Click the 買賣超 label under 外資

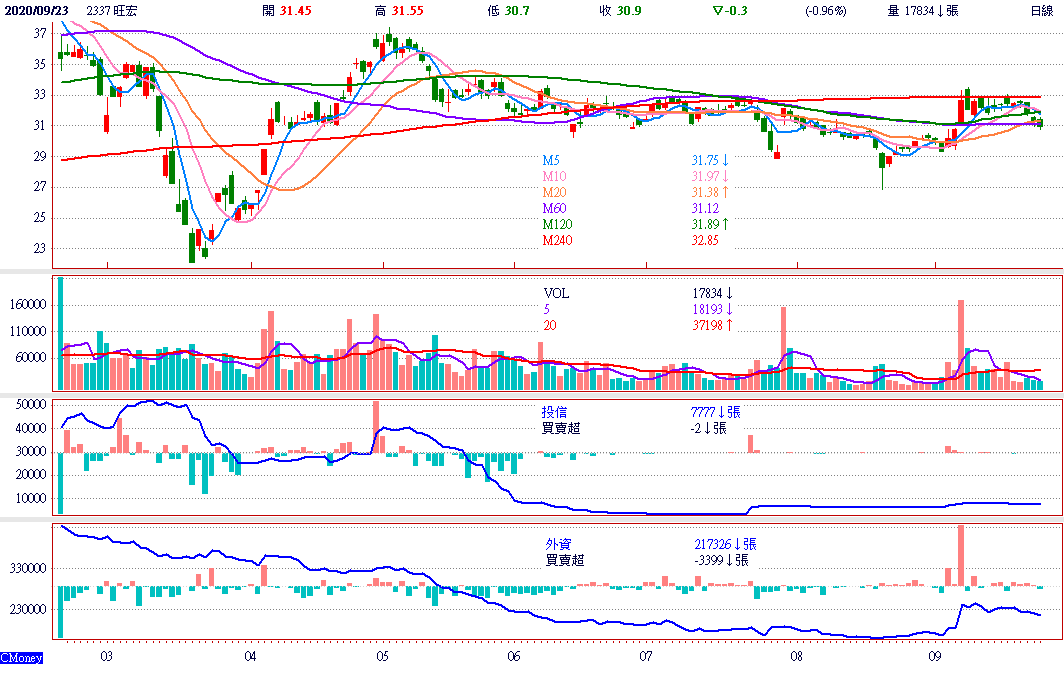[563, 559]
